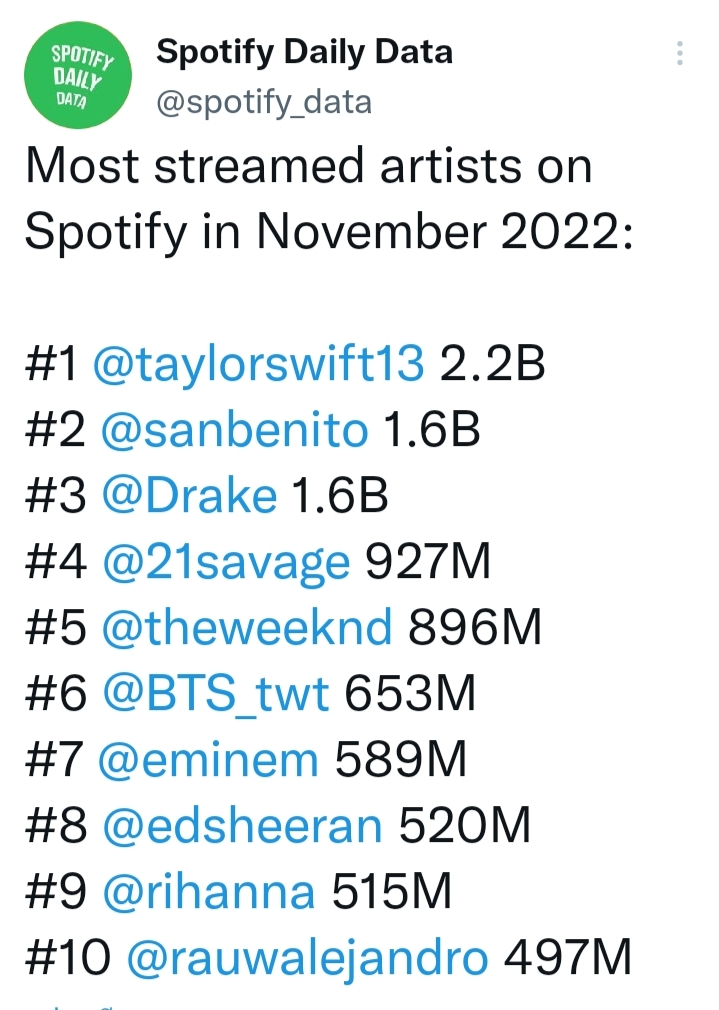Image resolution: width=719 pixels, height=1010 pixels.
Task: Open the @rihanna mention
Action: coord(209,892)
